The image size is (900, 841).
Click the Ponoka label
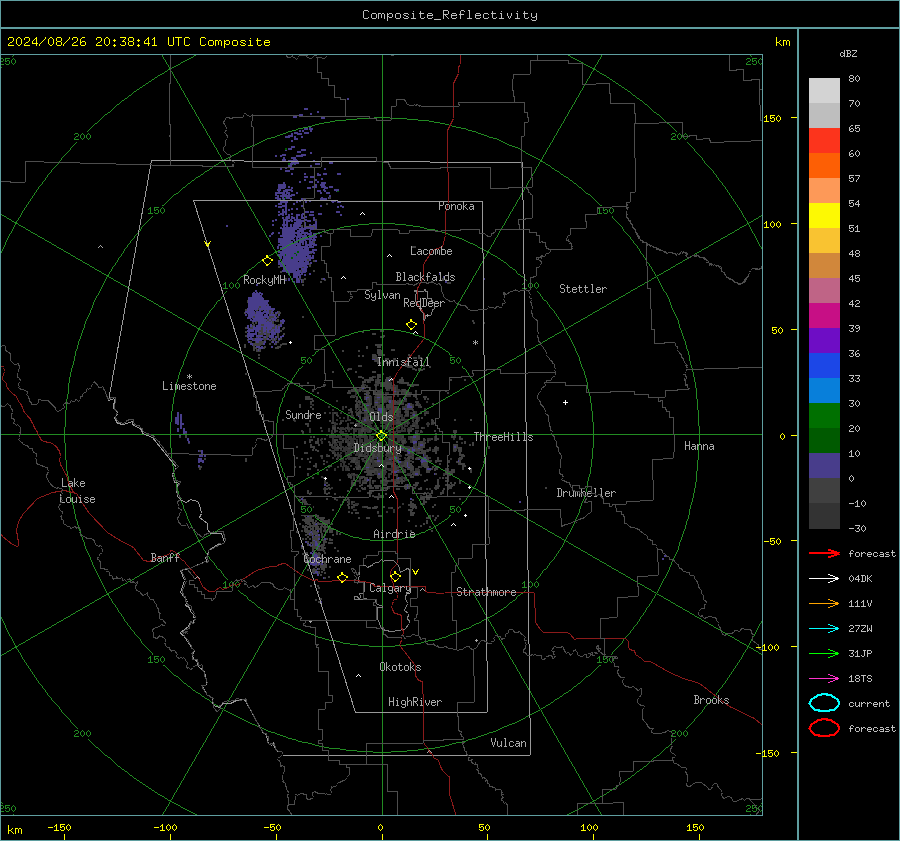coord(456,206)
